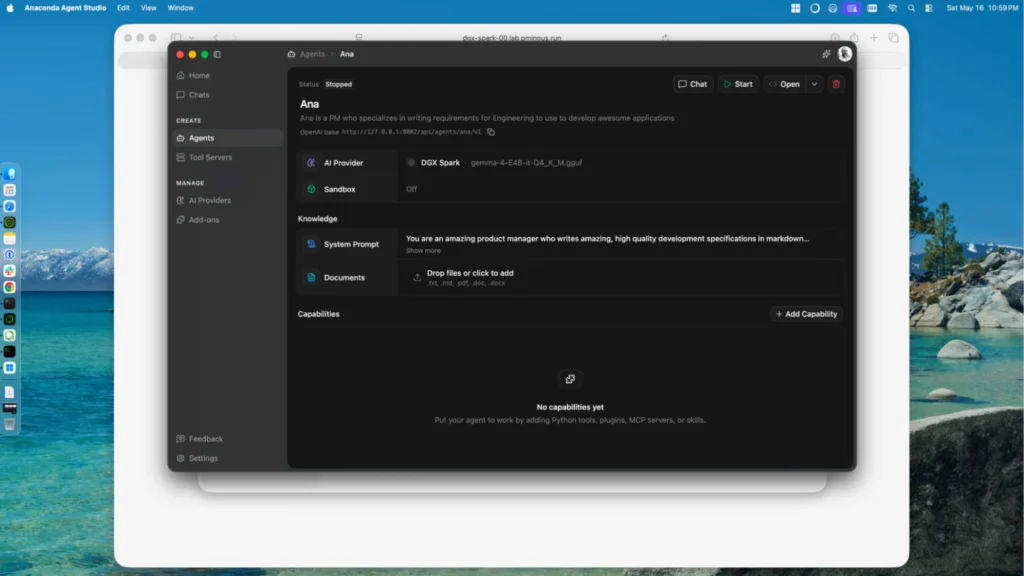Image resolution: width=1024 pixels, height=576 pixels.
Task: Open Finder from the Dock
Action: (10, 174)
